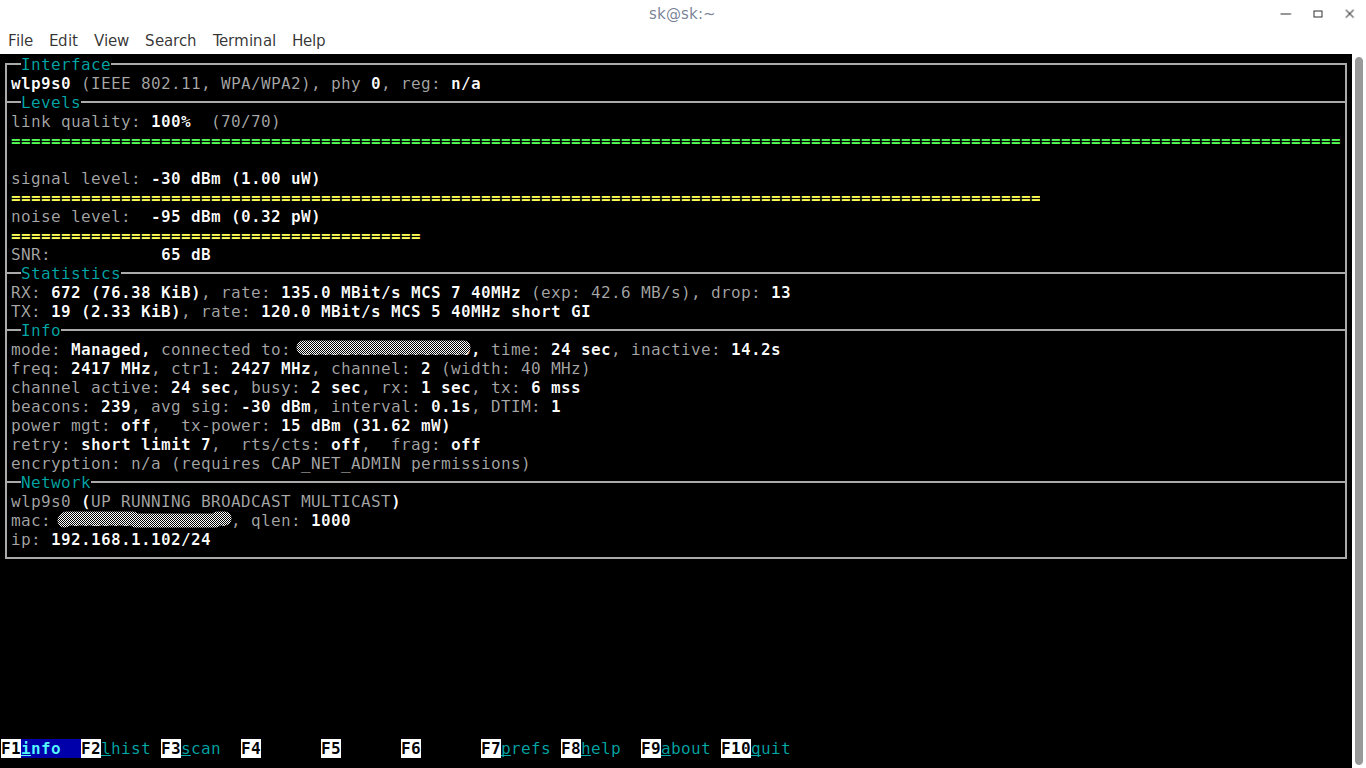Click the empty F4 key label
This screenshot has height=768, width=1366.
(251, 748)
